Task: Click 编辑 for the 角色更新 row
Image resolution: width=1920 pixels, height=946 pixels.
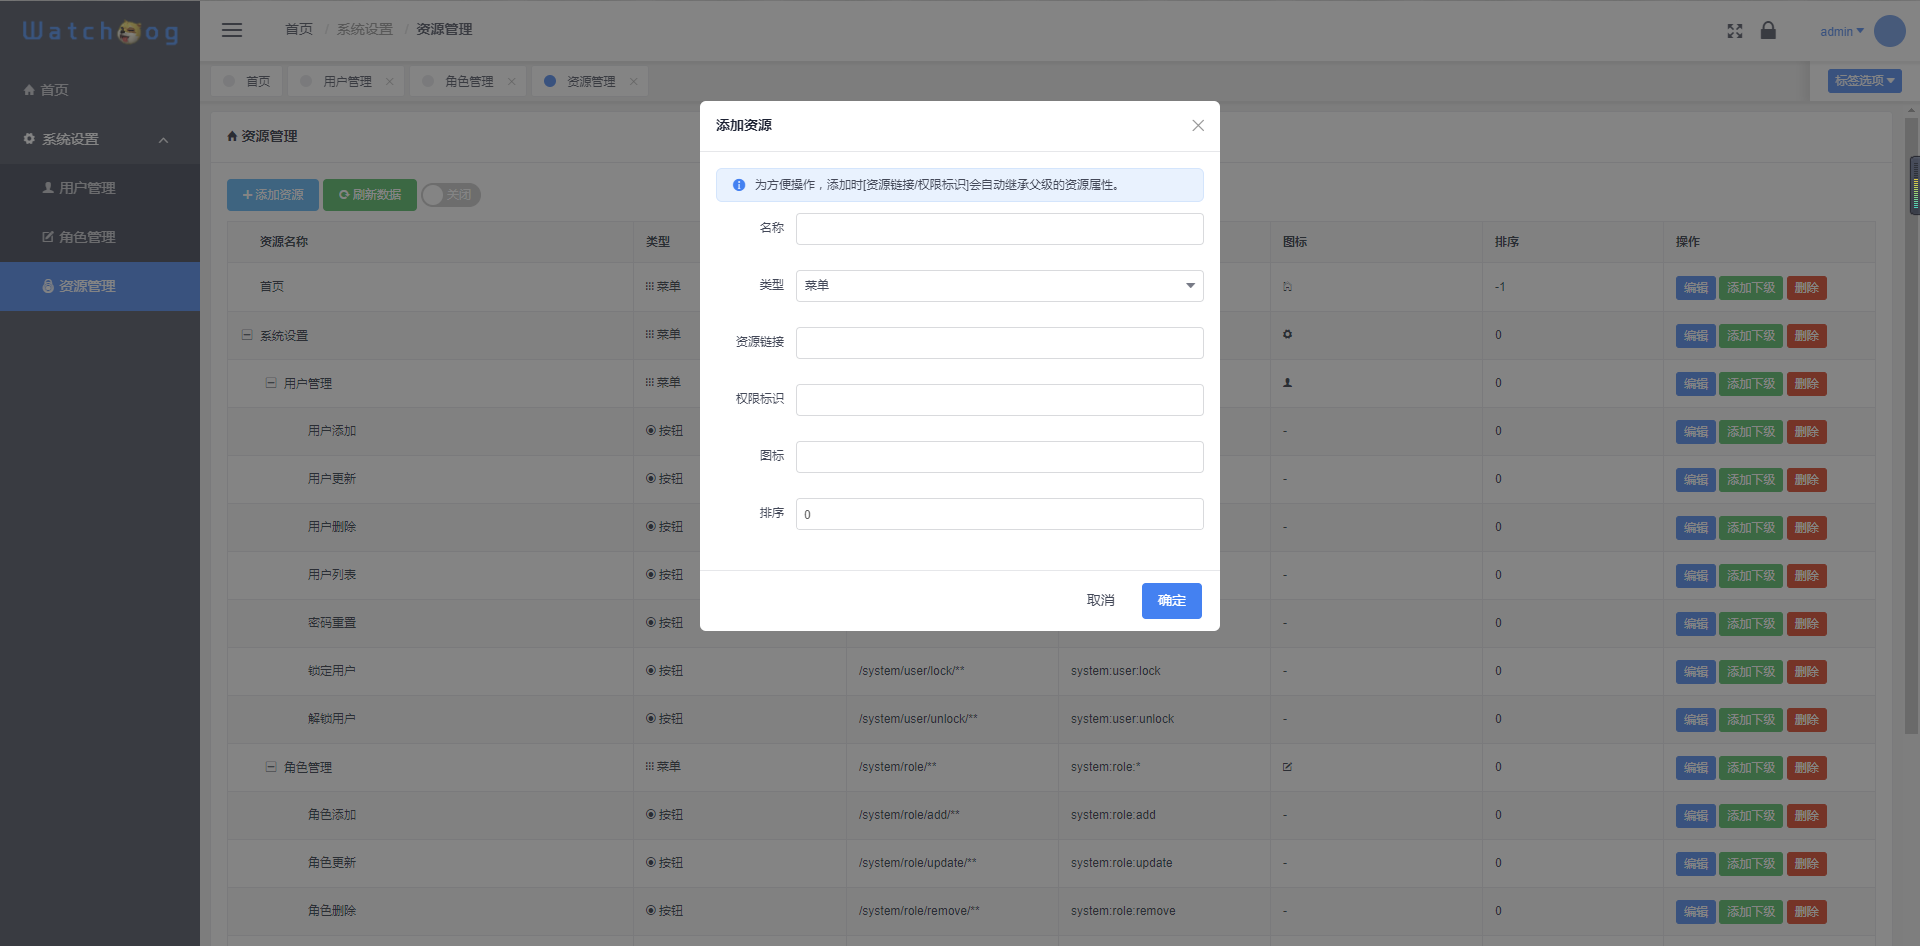Action: pyautogui.click(x=1696, y=864)
